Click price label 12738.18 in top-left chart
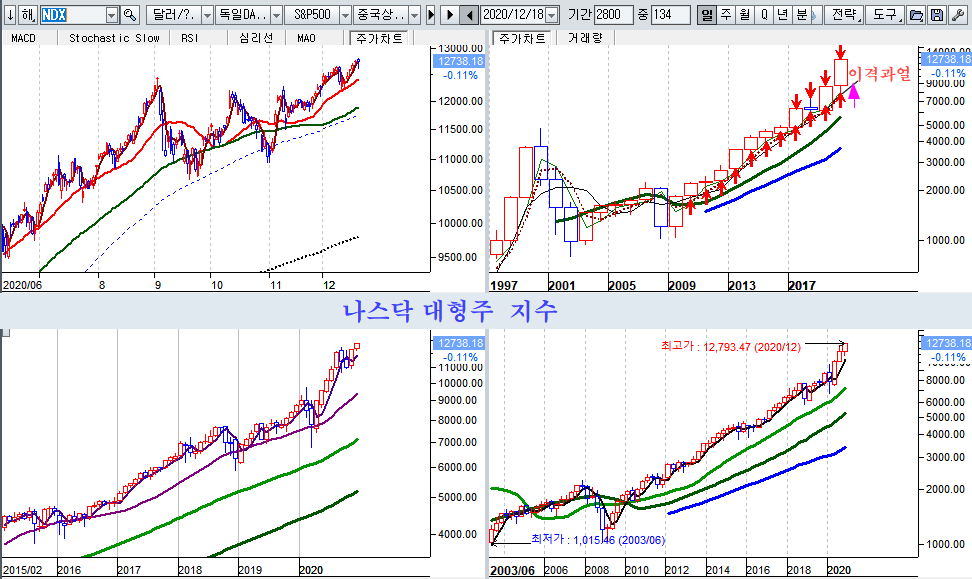972x579 pixels. [x=460, y=61]
